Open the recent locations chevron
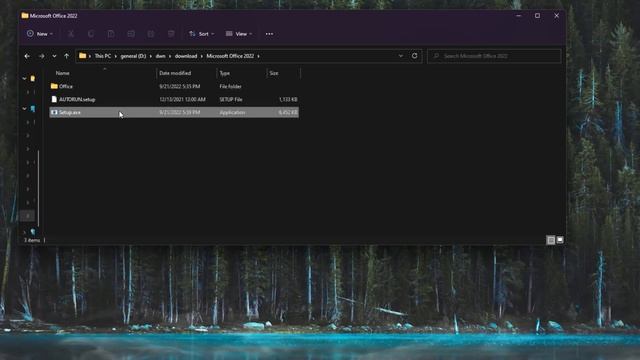Image resolution: width=640 pixels, height=360 pixels. [x=54, y=56]
